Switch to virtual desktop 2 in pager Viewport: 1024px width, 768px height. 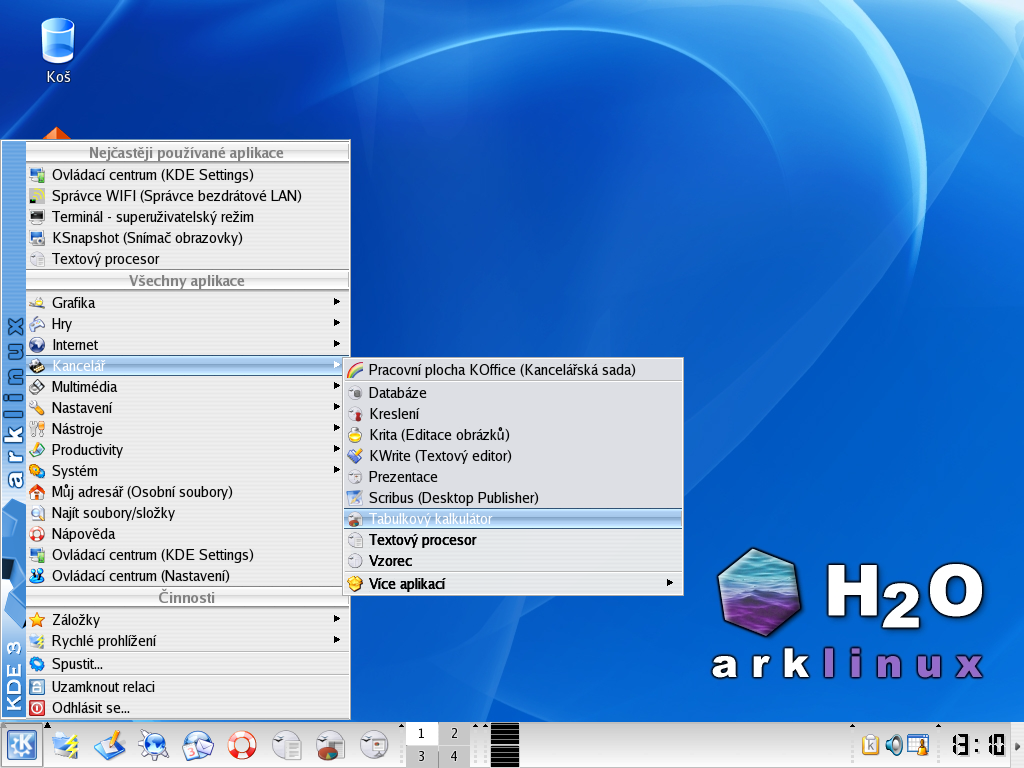coord(455,733)
